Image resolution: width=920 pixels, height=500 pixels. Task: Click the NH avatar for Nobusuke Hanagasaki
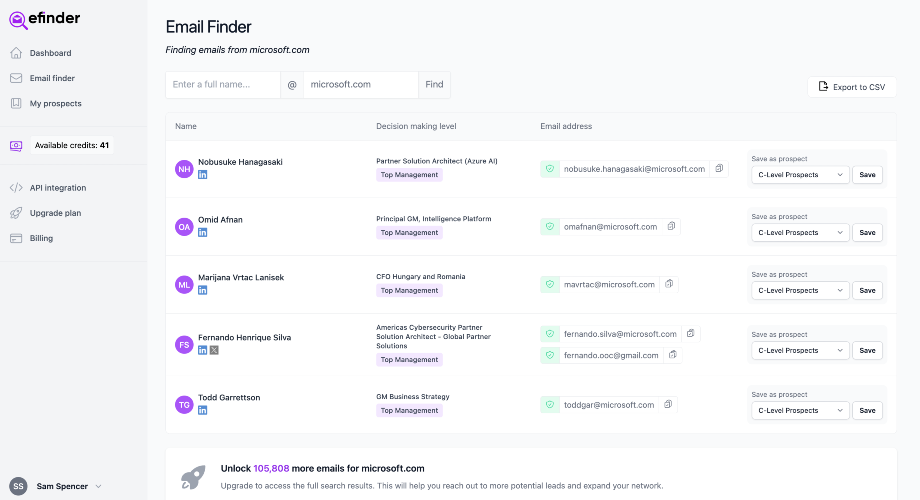point(184,169)
